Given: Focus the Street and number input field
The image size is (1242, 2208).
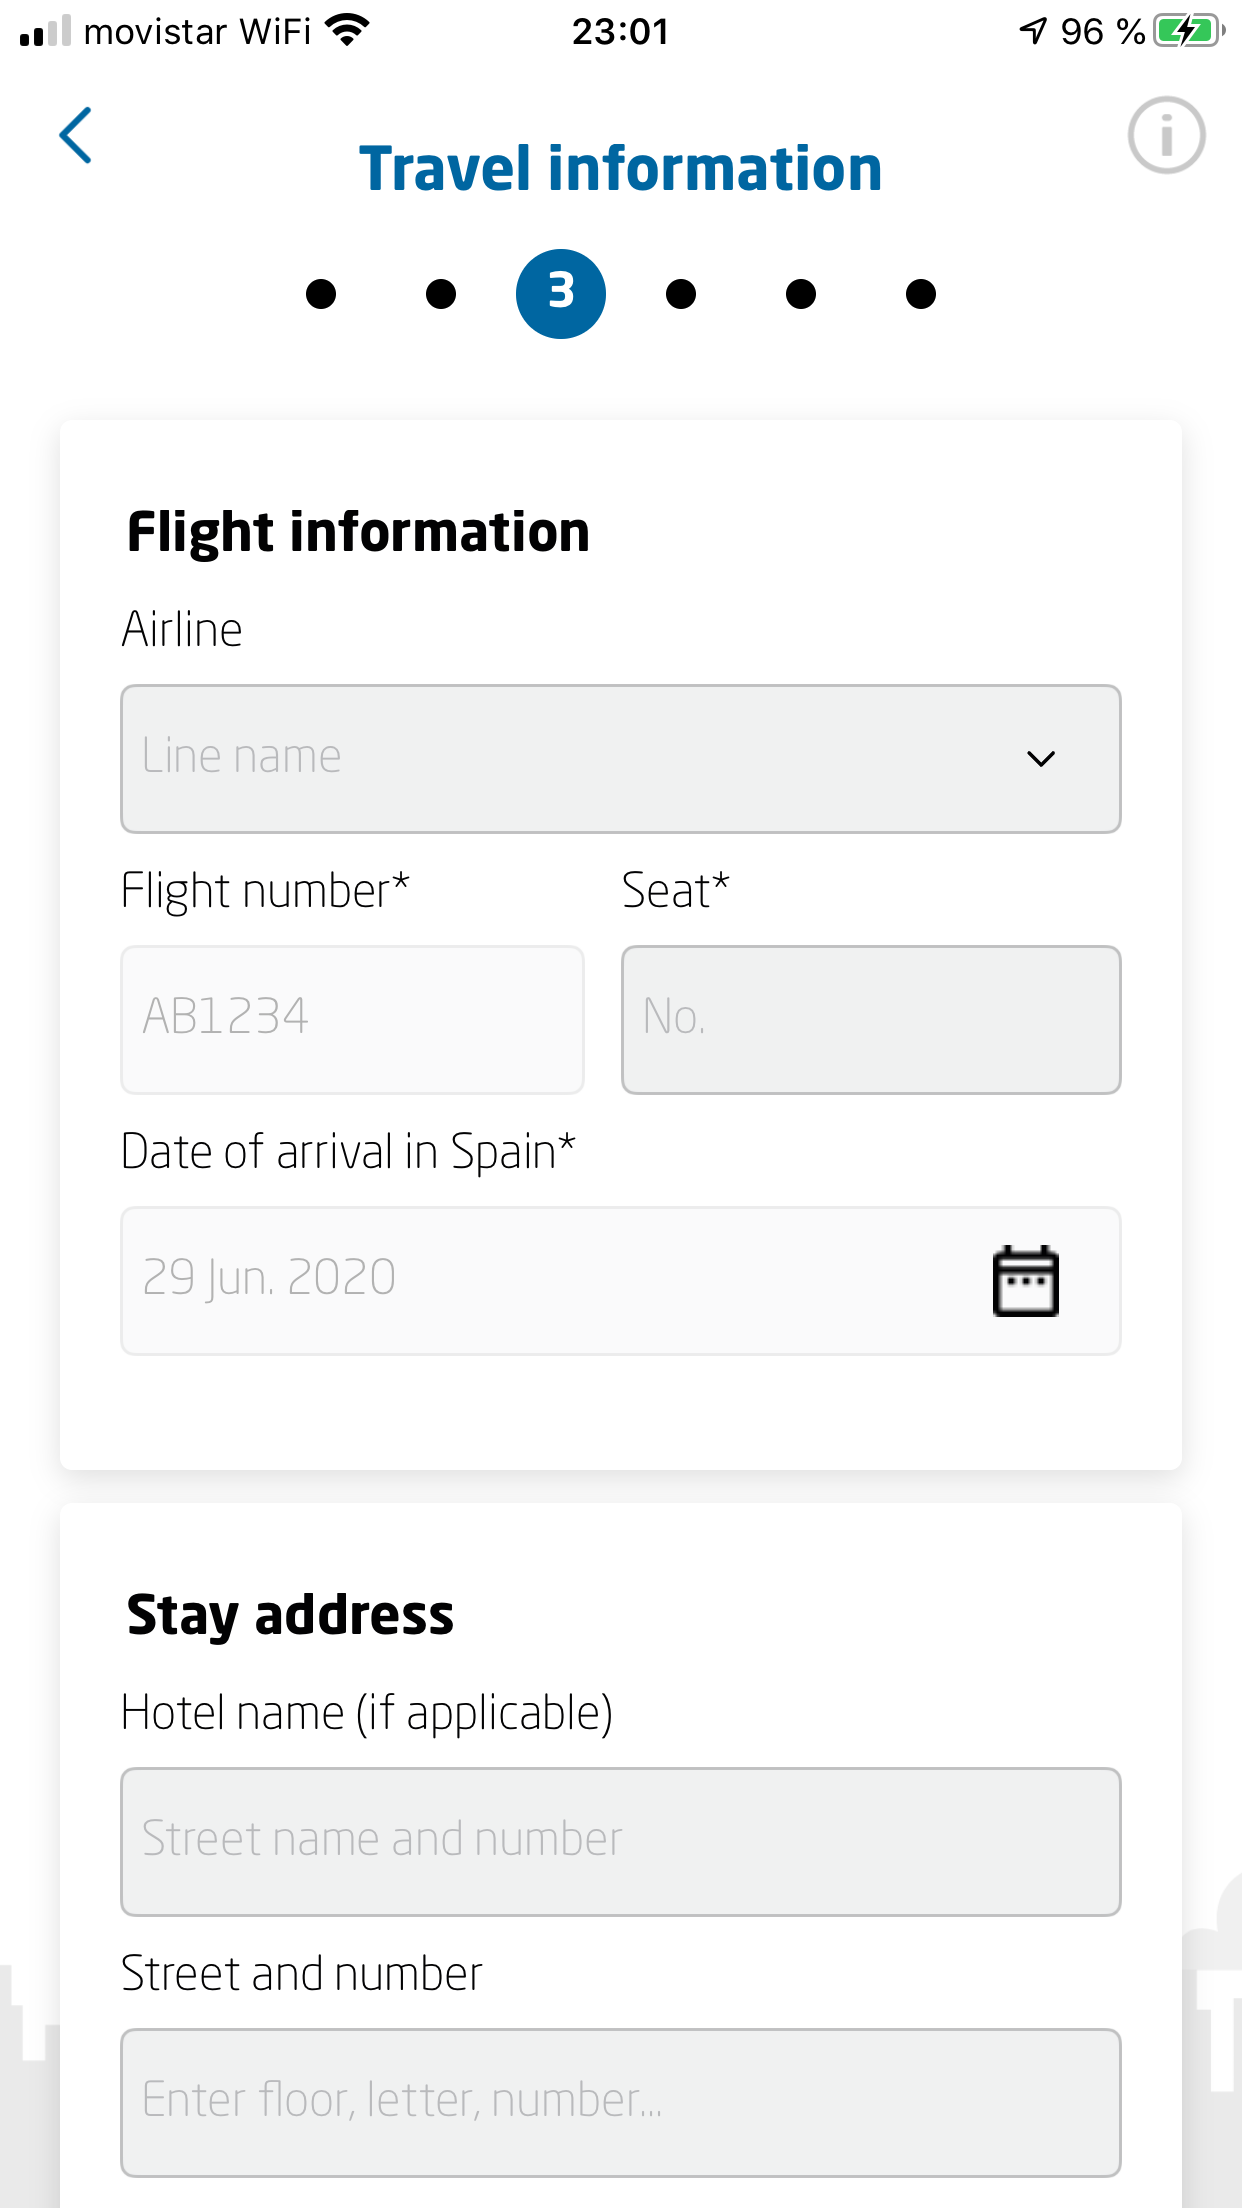Looking at the screenshot, I should tap(620, 2102).
